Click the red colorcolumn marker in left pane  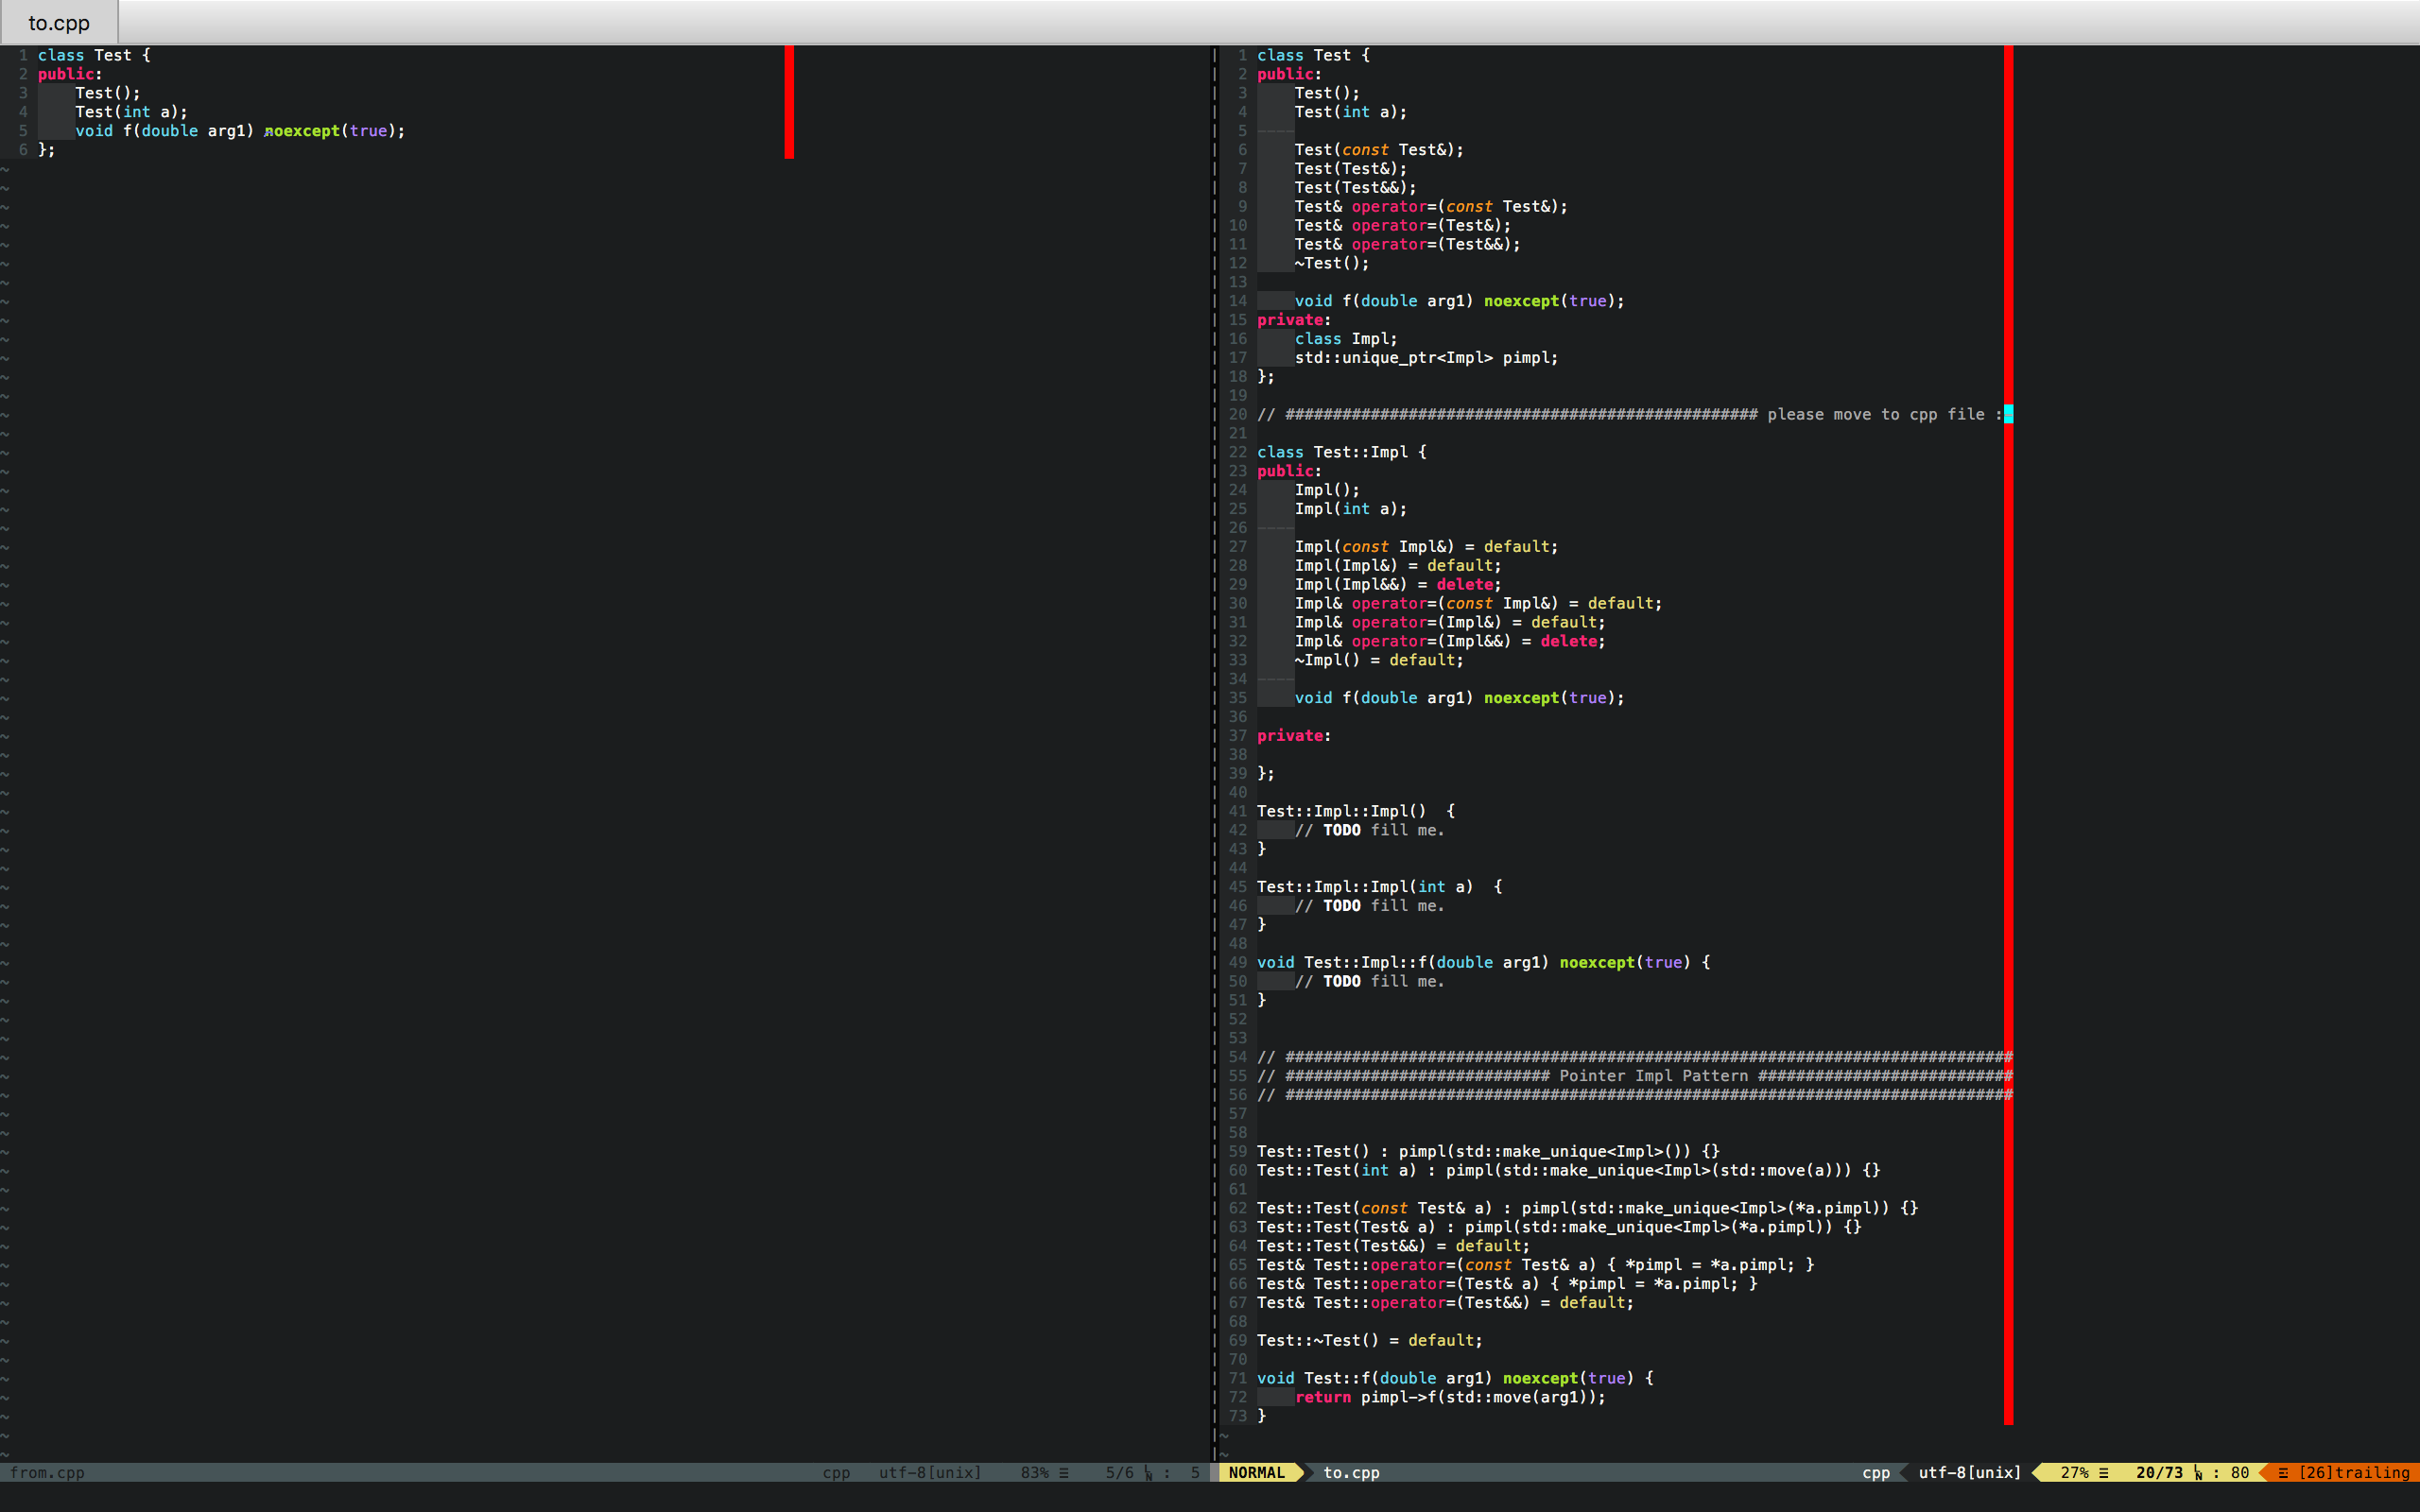789,101
